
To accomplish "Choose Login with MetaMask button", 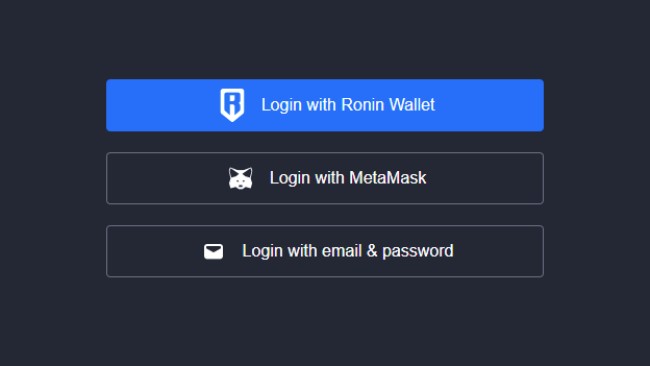I will coord(325,178).
